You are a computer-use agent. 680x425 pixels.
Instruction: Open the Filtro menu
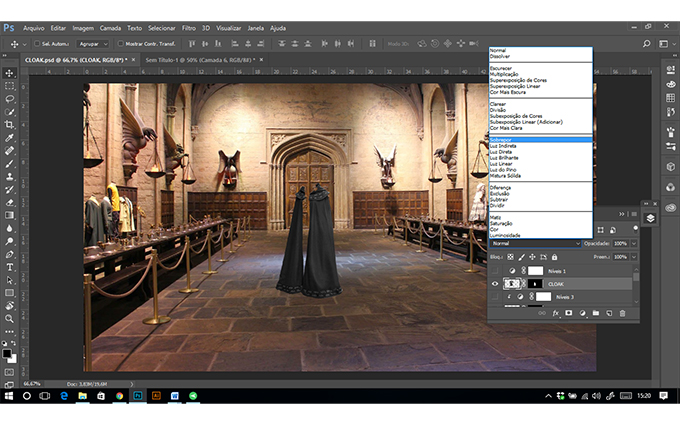pyautogui.click(x=189, y=28)
